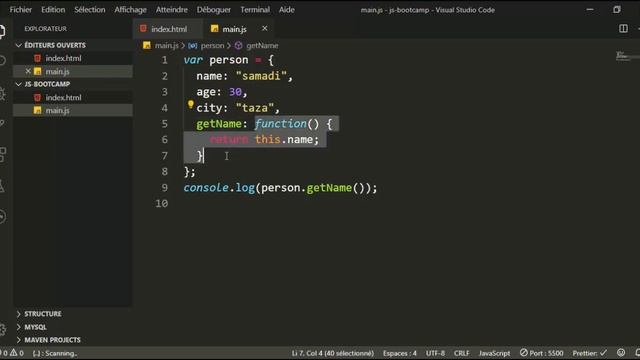Change line ending via CRLF indicator

tap(462, 353)
